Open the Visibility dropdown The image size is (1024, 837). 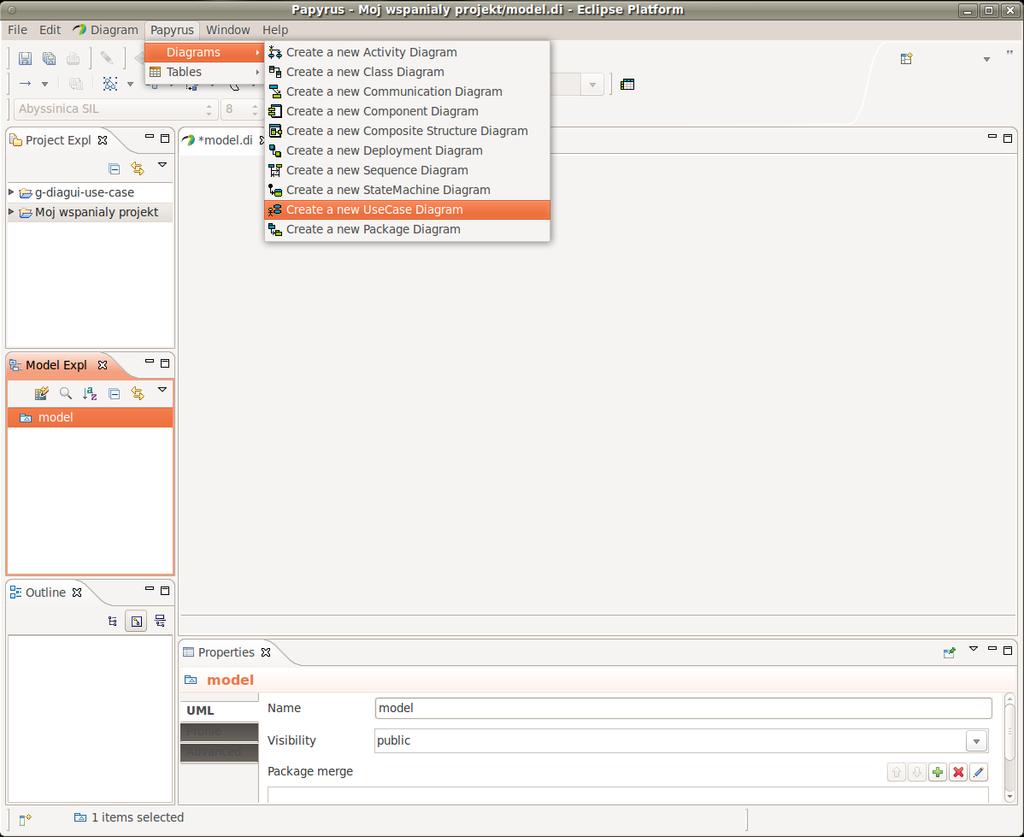[976, 741]
